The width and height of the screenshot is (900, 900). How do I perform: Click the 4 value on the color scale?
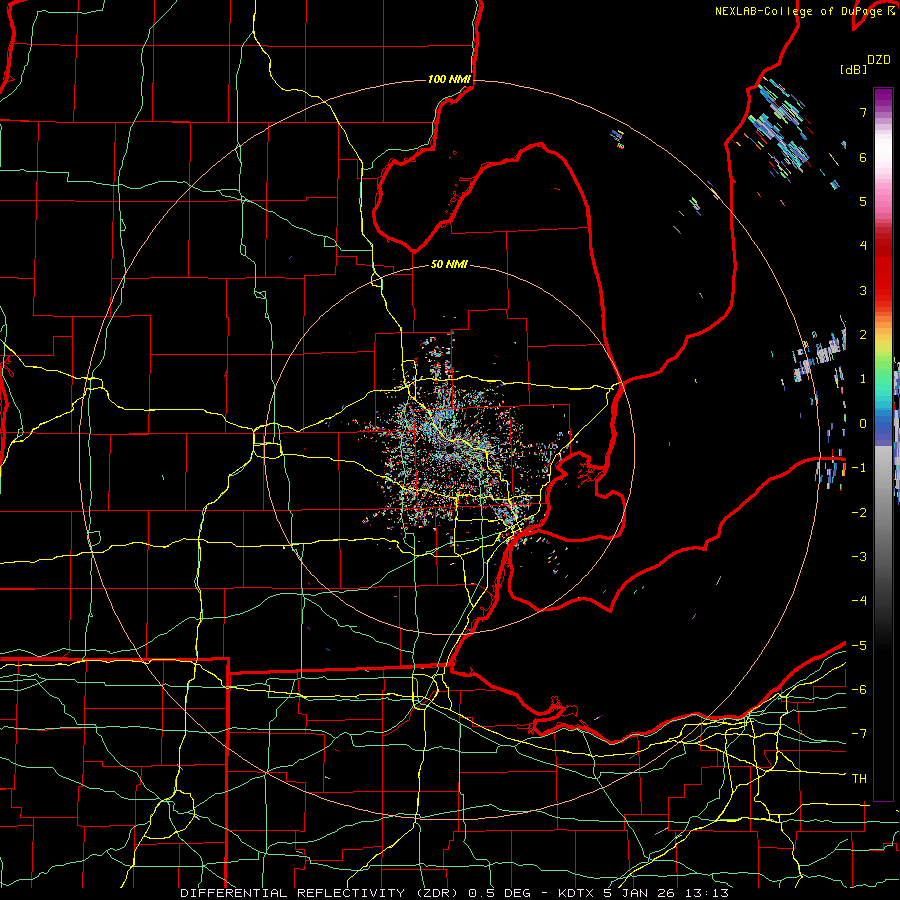(863, 246)
